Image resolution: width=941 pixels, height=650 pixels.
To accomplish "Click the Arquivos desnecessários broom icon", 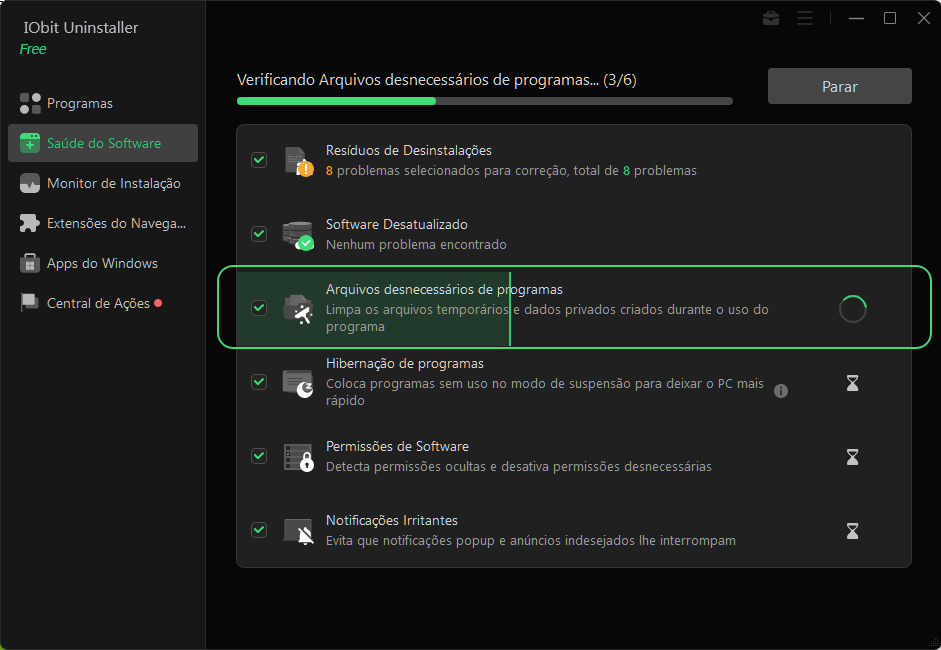I will (x=298, y=309).
